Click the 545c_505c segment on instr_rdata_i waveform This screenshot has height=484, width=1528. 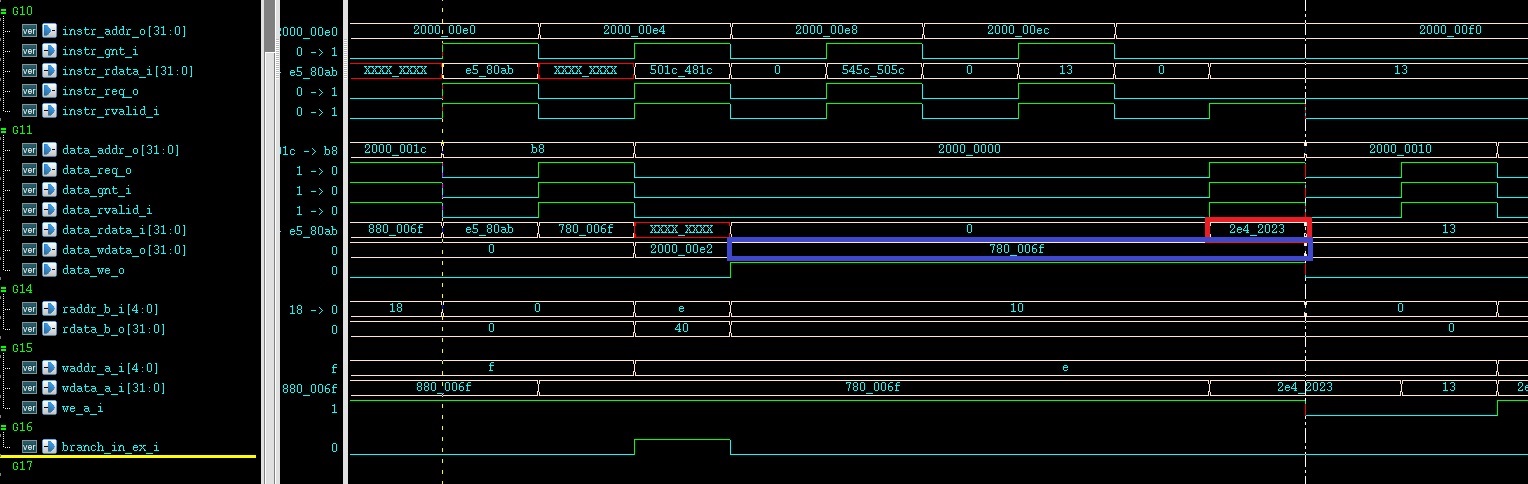click(x=874, y=71)
